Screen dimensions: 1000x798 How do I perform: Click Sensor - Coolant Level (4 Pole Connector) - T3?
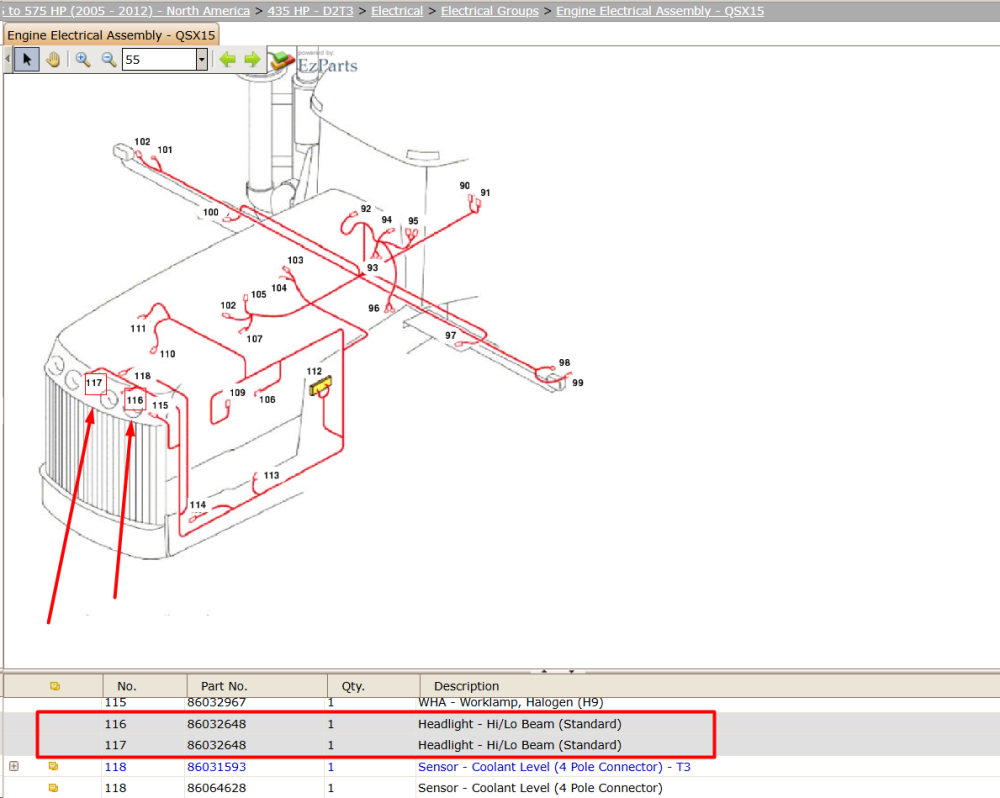point(554,767)
